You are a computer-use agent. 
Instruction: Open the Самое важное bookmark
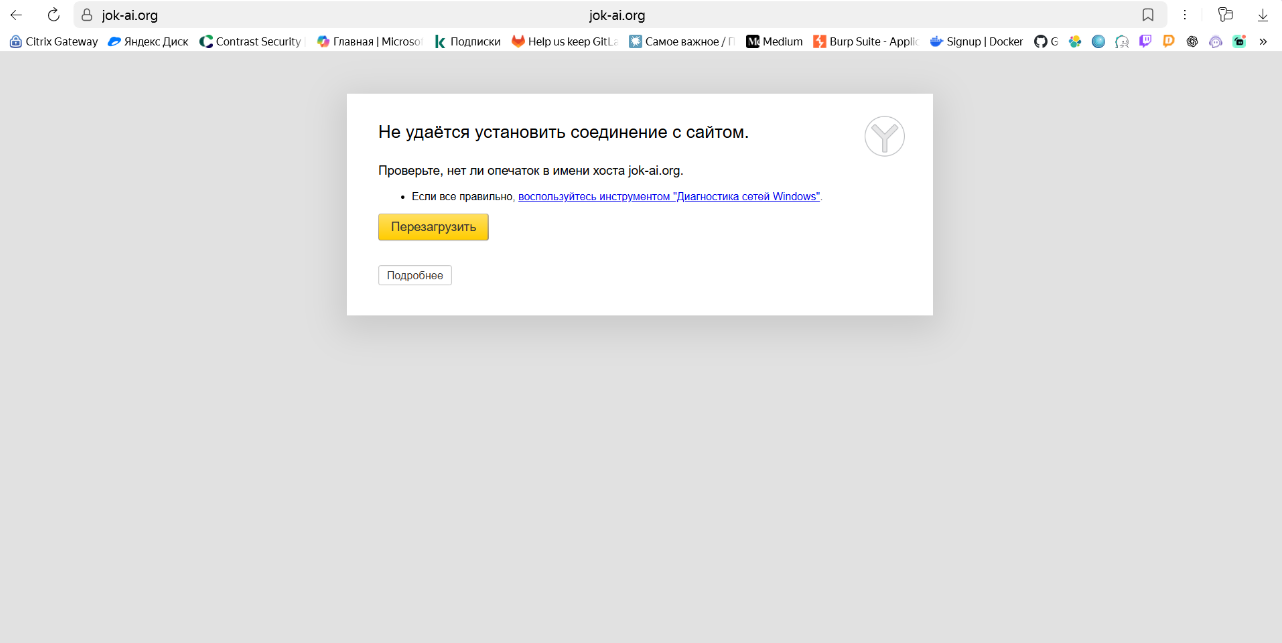pos(681,42)
